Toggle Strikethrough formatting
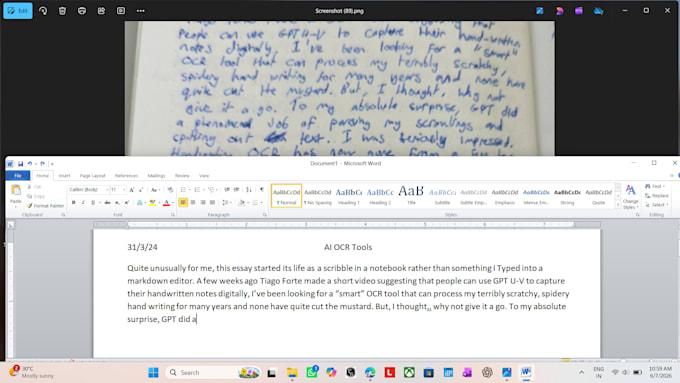The height and width of the screenshot is (383, 680). pos(107,203)
